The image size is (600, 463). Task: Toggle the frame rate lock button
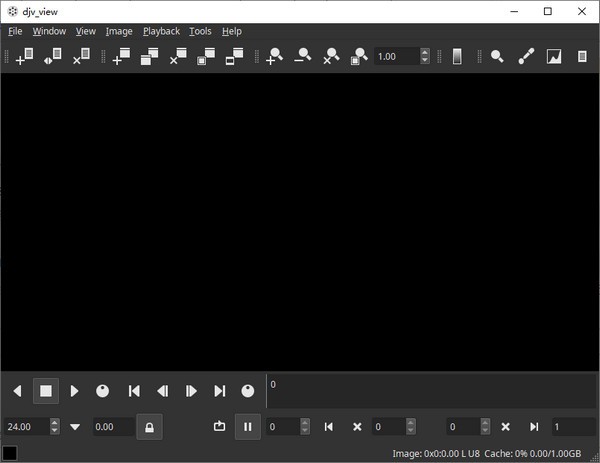pyautogui.click(x=149, y=427)
